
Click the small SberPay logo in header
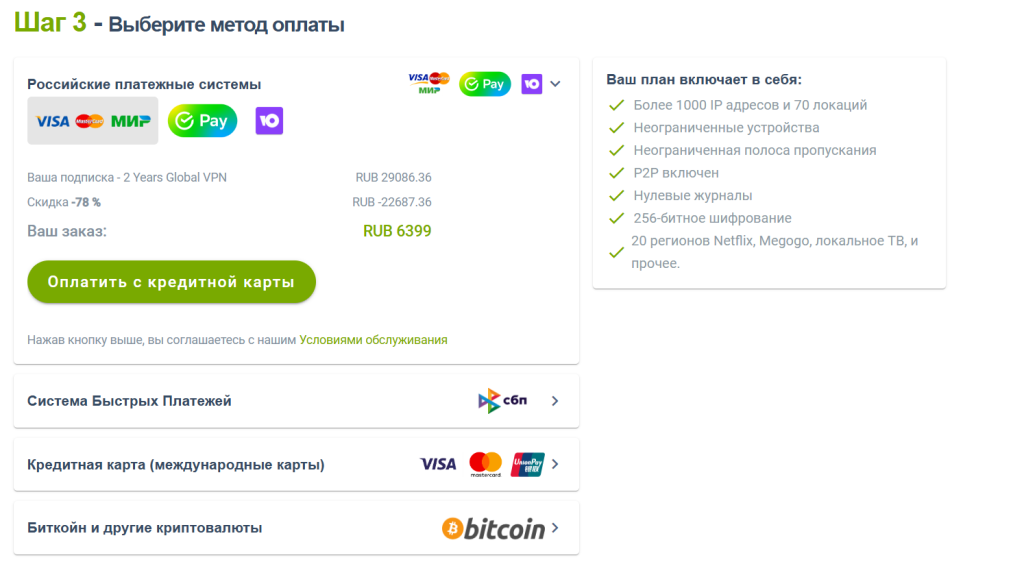click(x=485, y=84)
